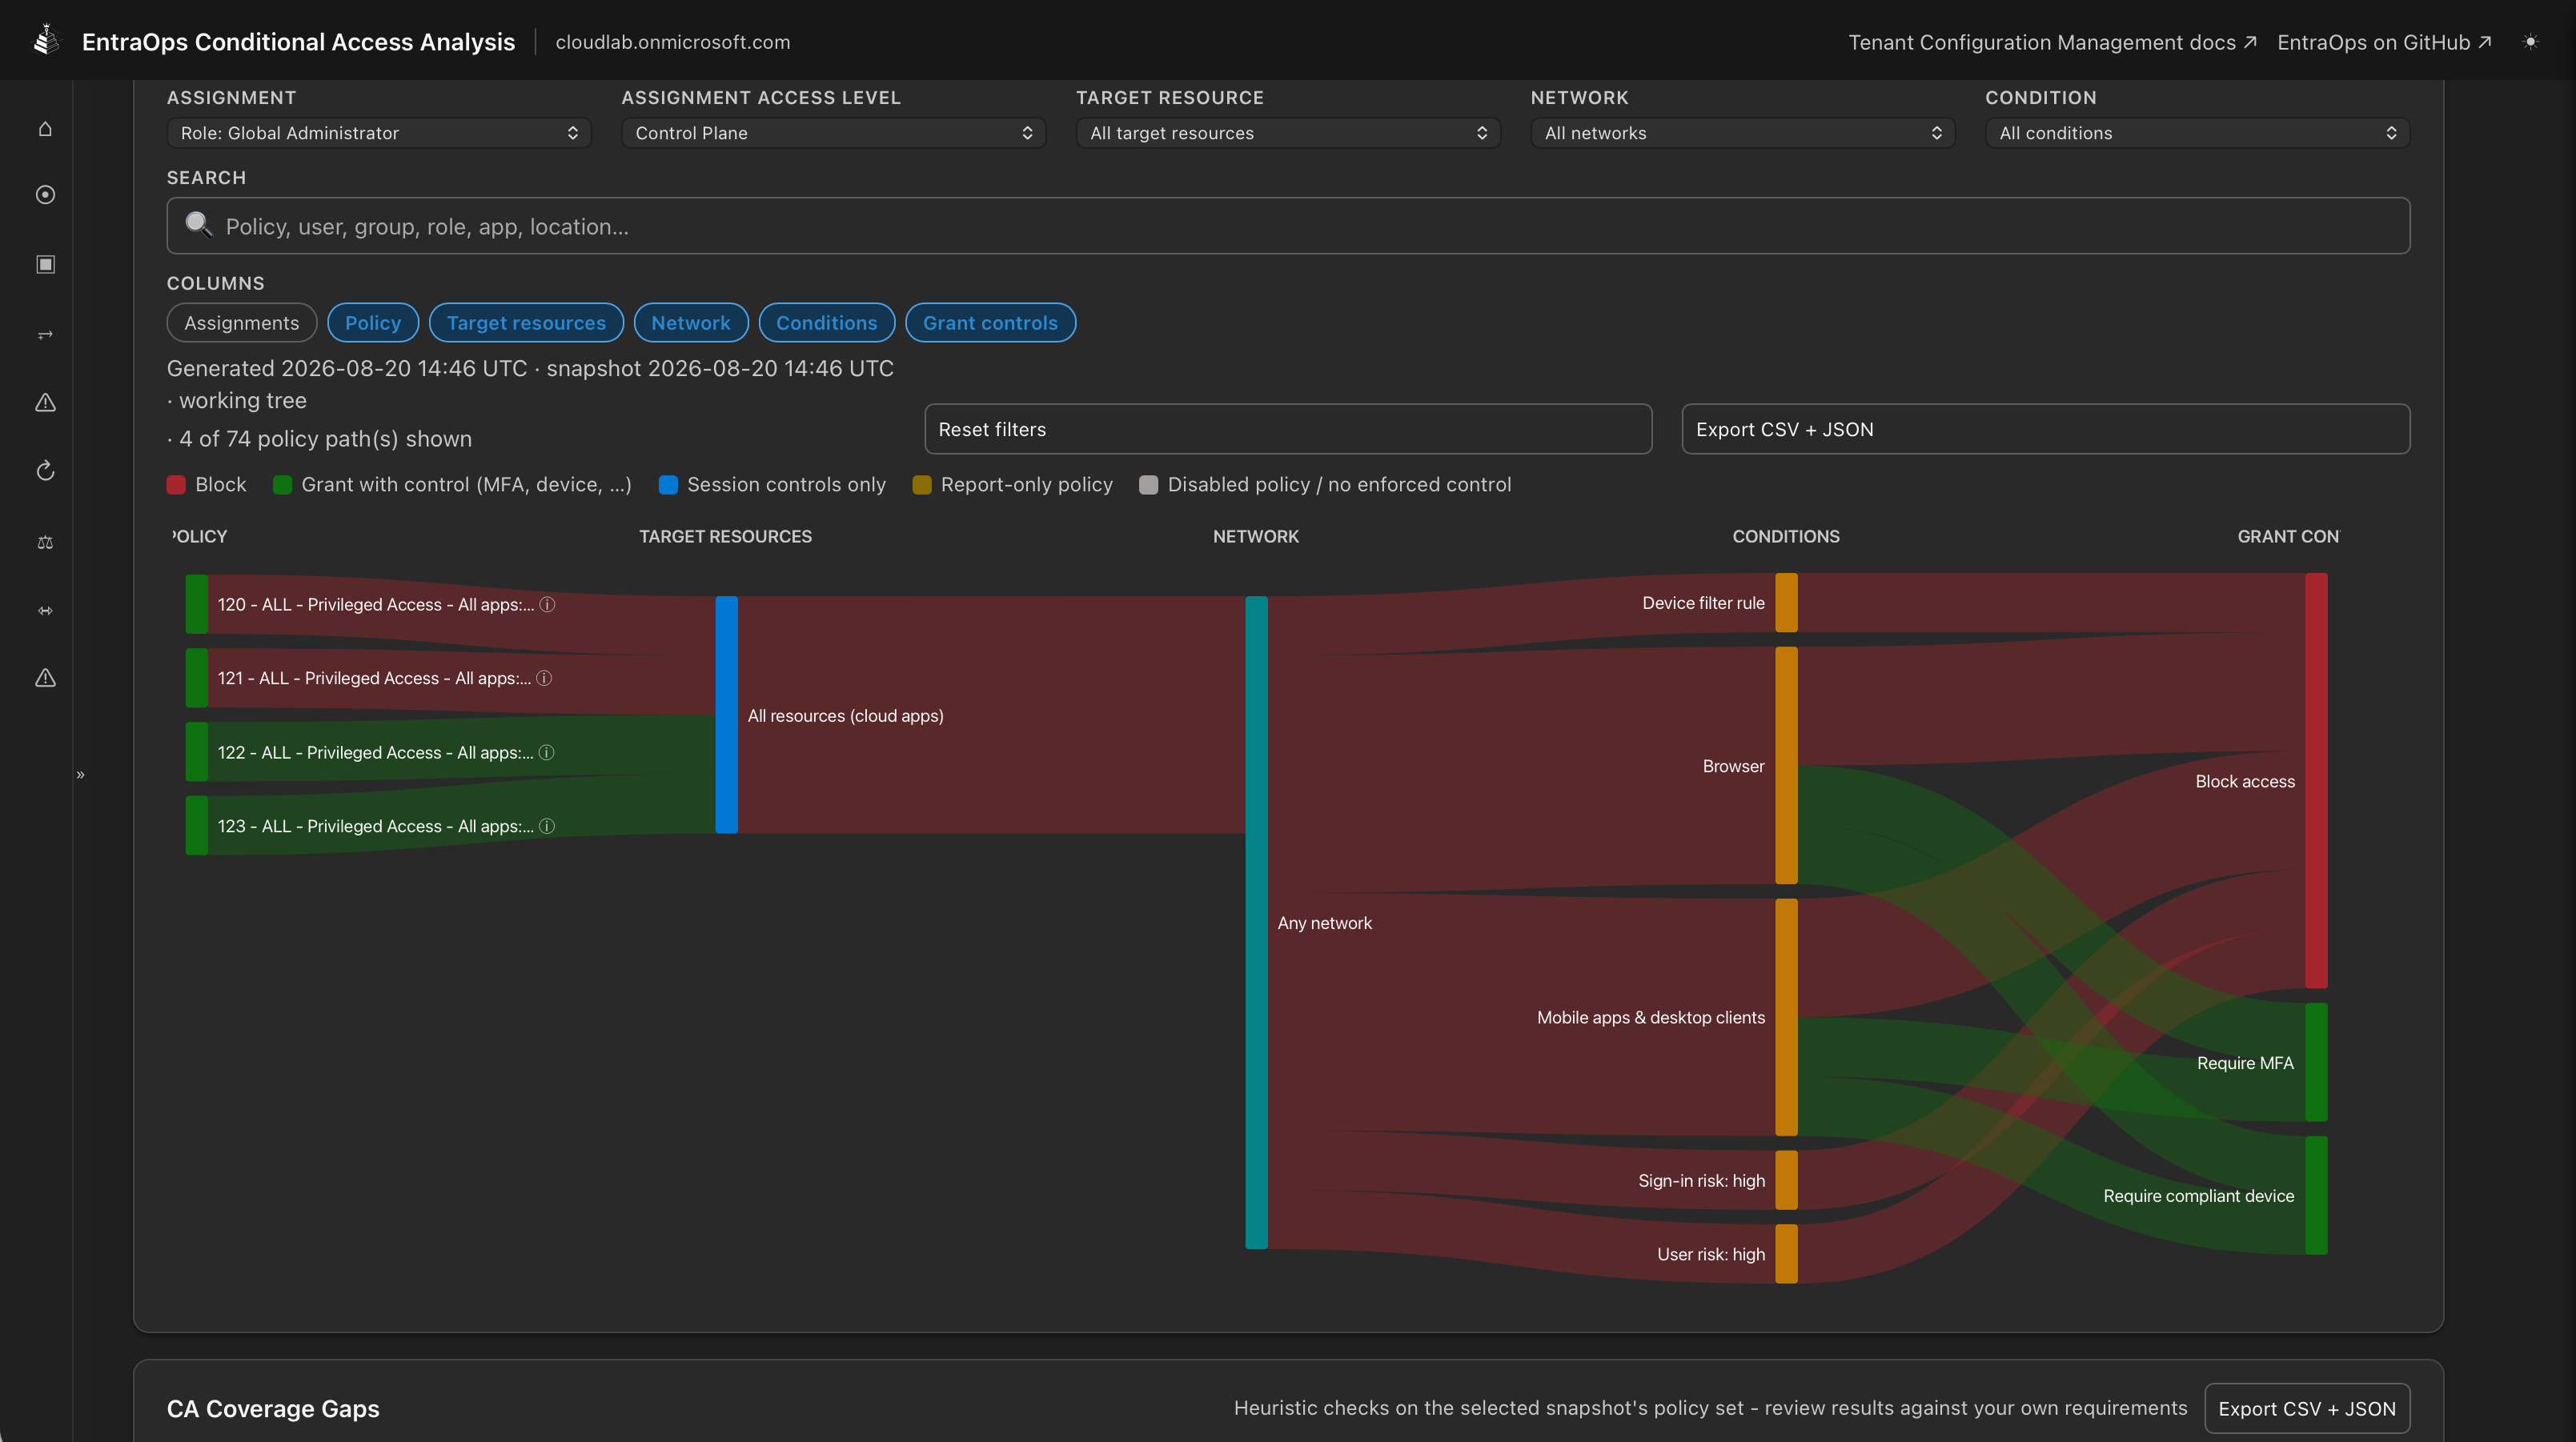Viewport: 2576px width, 1442px height.
Task: Click the EntraOps logo icon
Action: tap(46, 40)
